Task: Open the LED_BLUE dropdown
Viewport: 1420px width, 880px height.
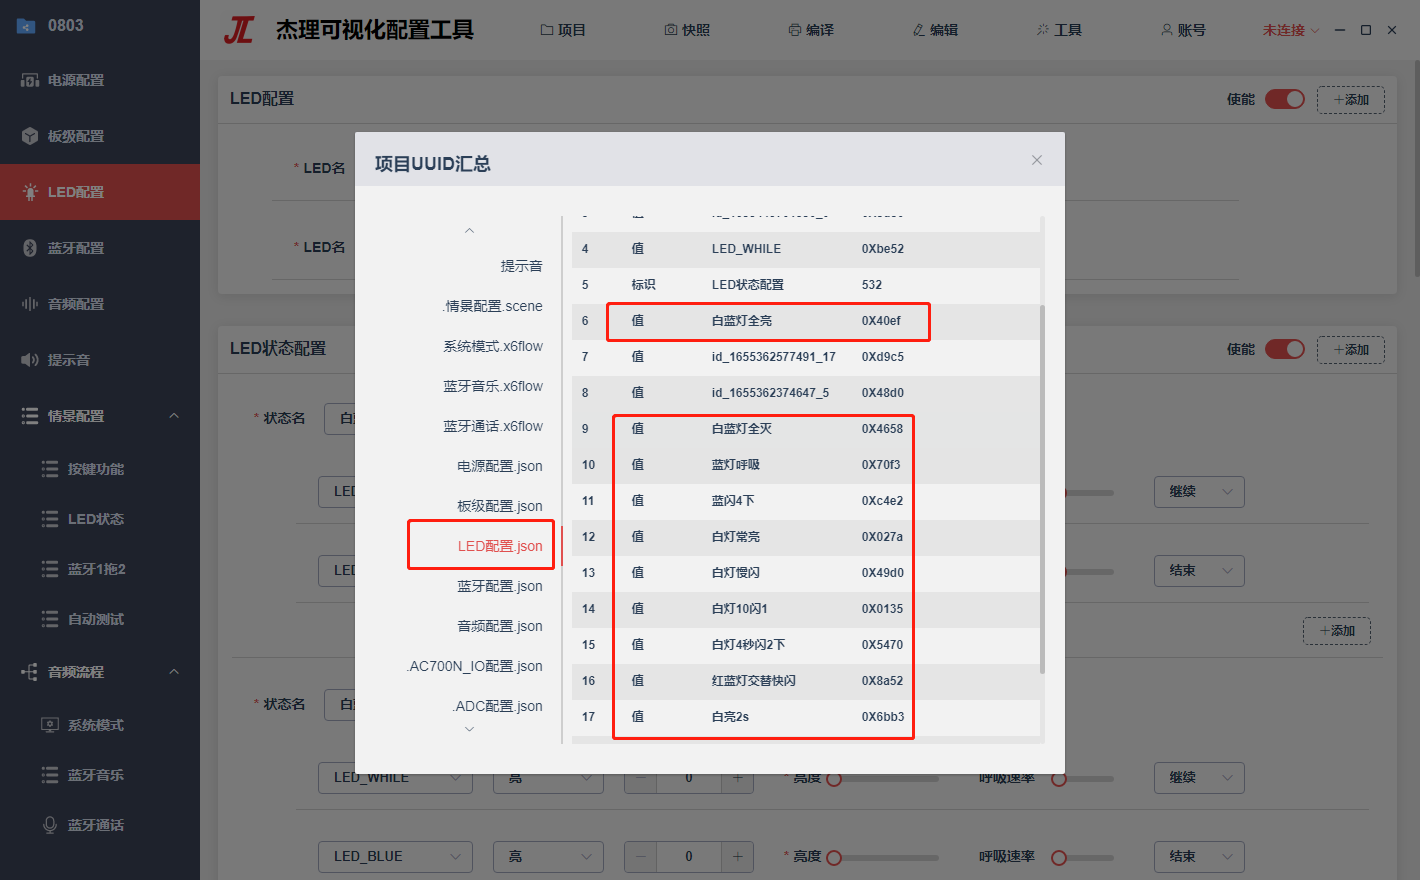Action: 396,857
